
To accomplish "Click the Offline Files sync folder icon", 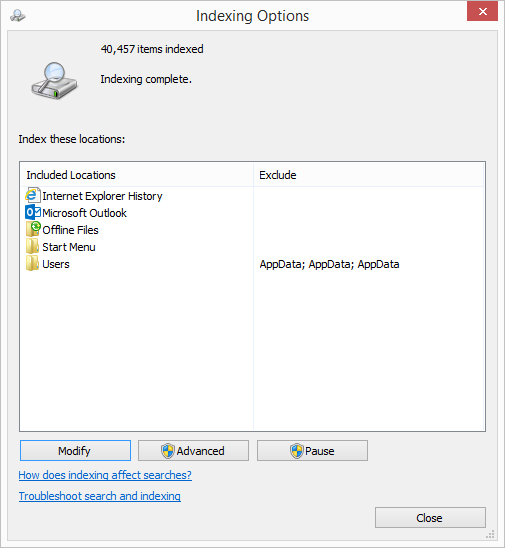I will click(x=33, y=229).
